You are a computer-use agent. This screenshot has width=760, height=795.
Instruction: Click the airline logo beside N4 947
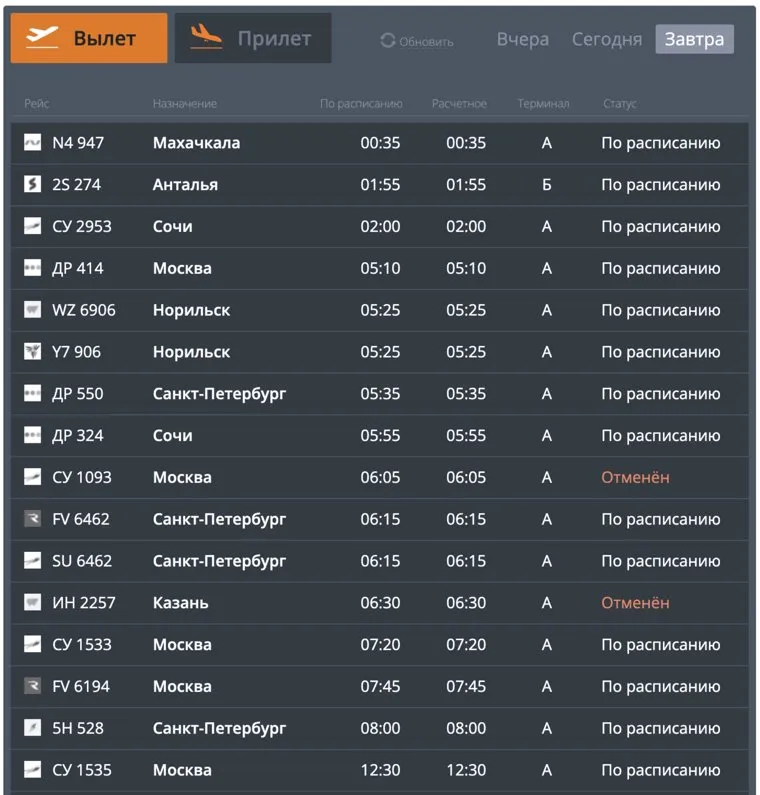tap(32, 143)
